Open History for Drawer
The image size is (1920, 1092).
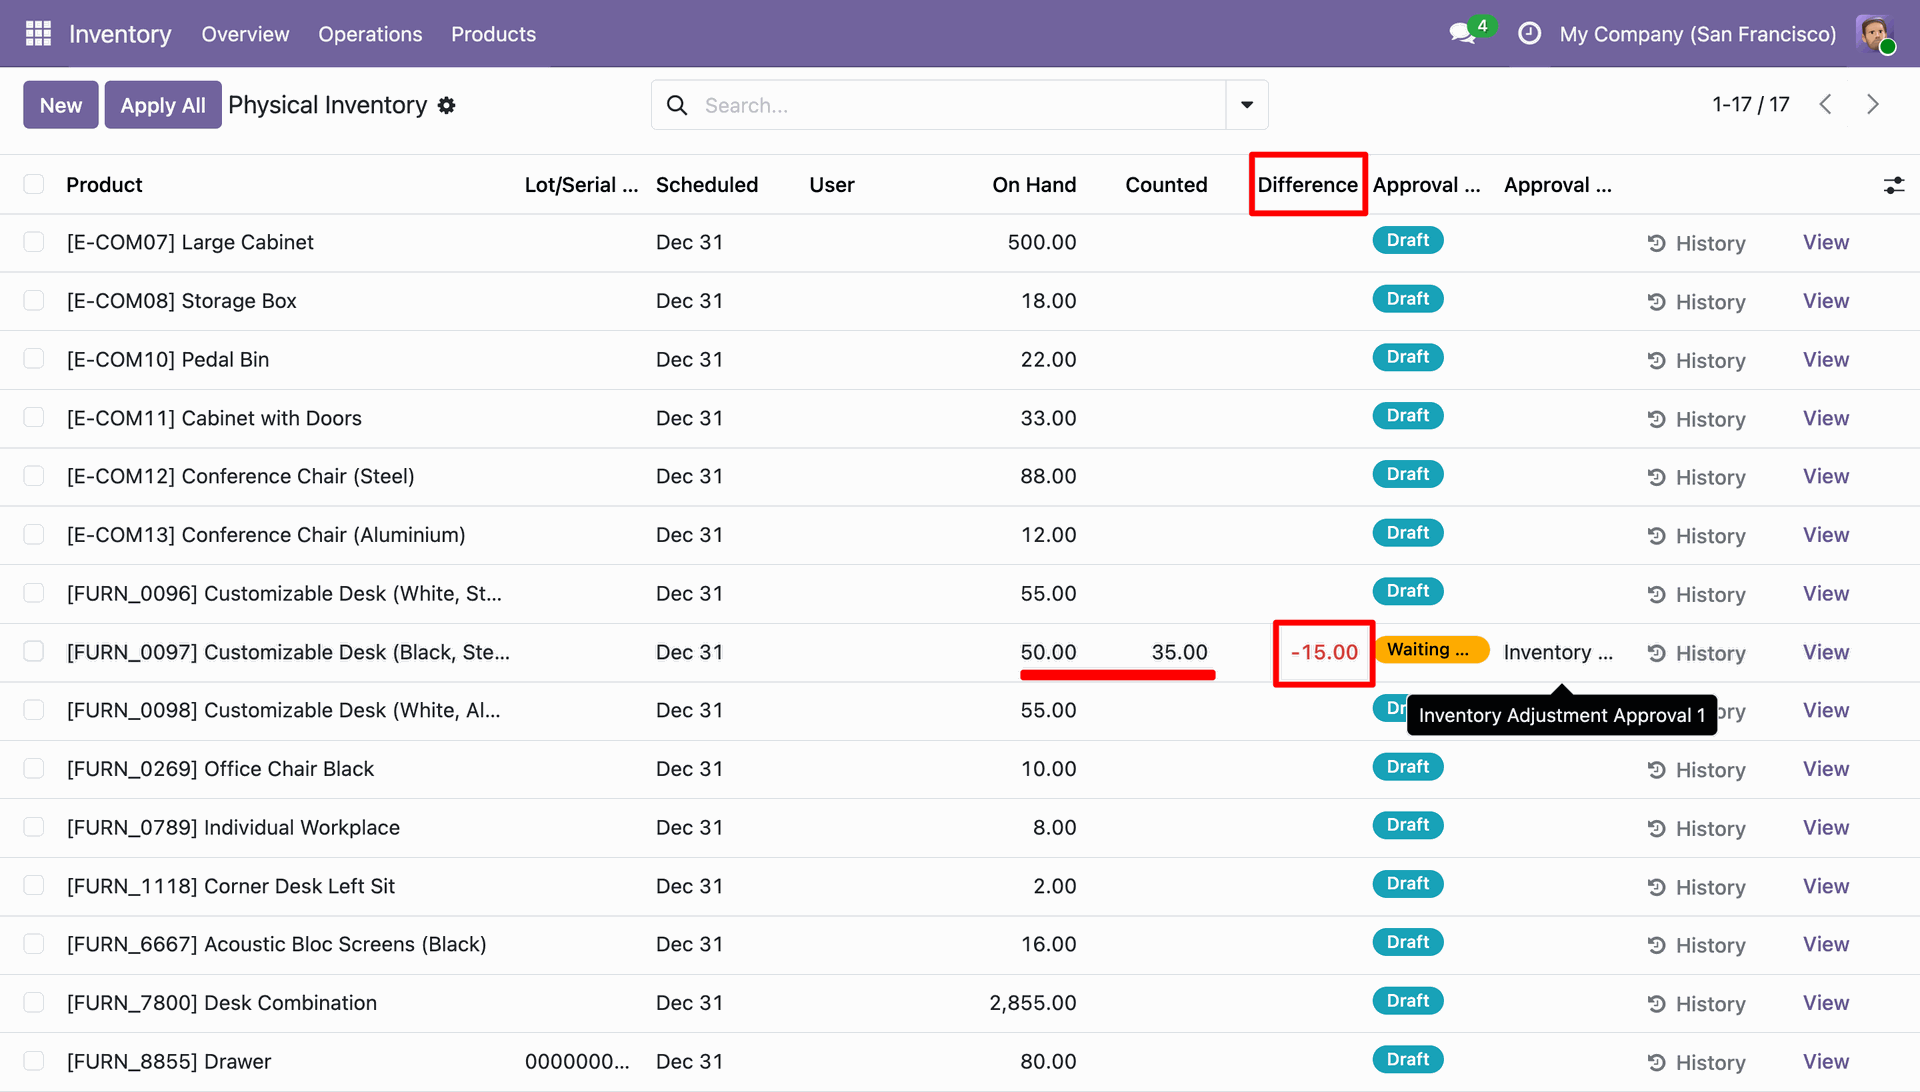[x=1696, y=1062]
